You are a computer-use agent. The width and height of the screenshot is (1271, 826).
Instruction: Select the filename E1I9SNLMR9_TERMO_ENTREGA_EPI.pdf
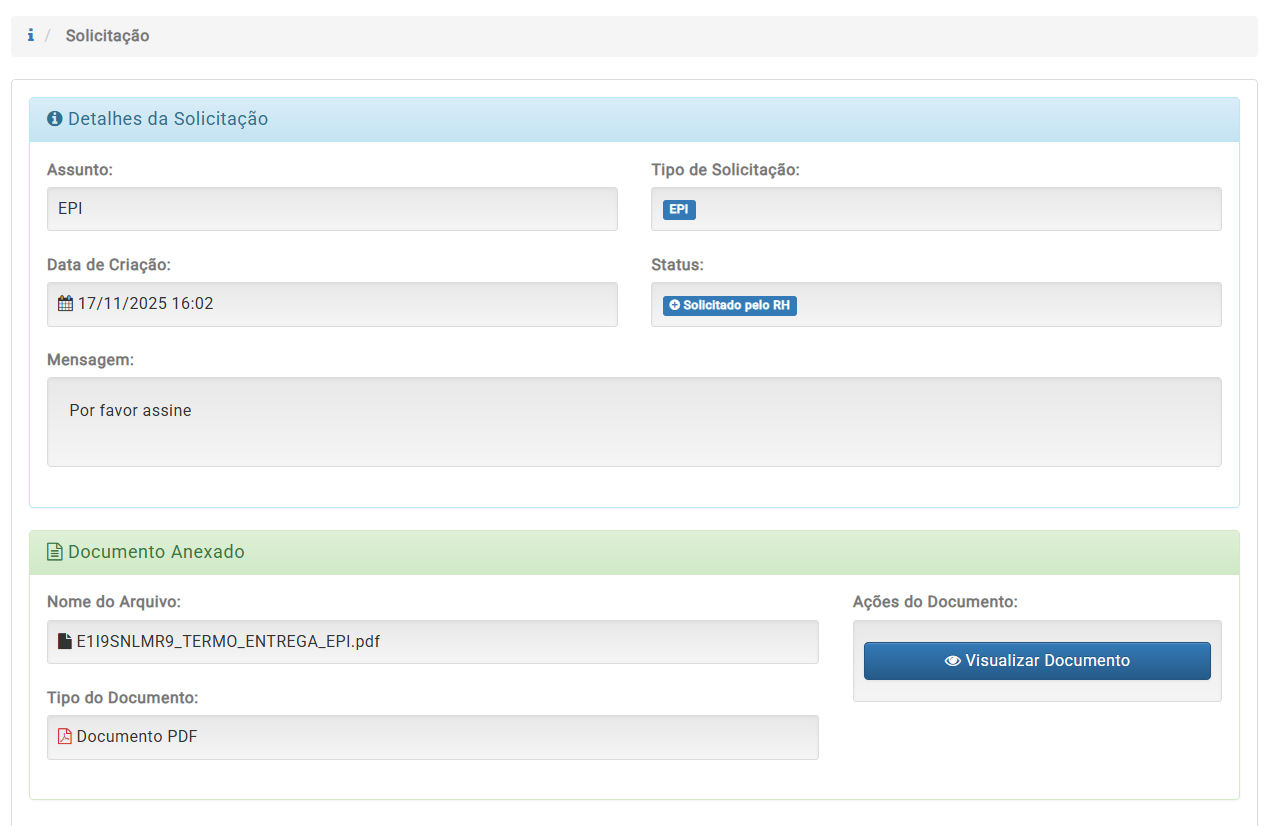228,642
